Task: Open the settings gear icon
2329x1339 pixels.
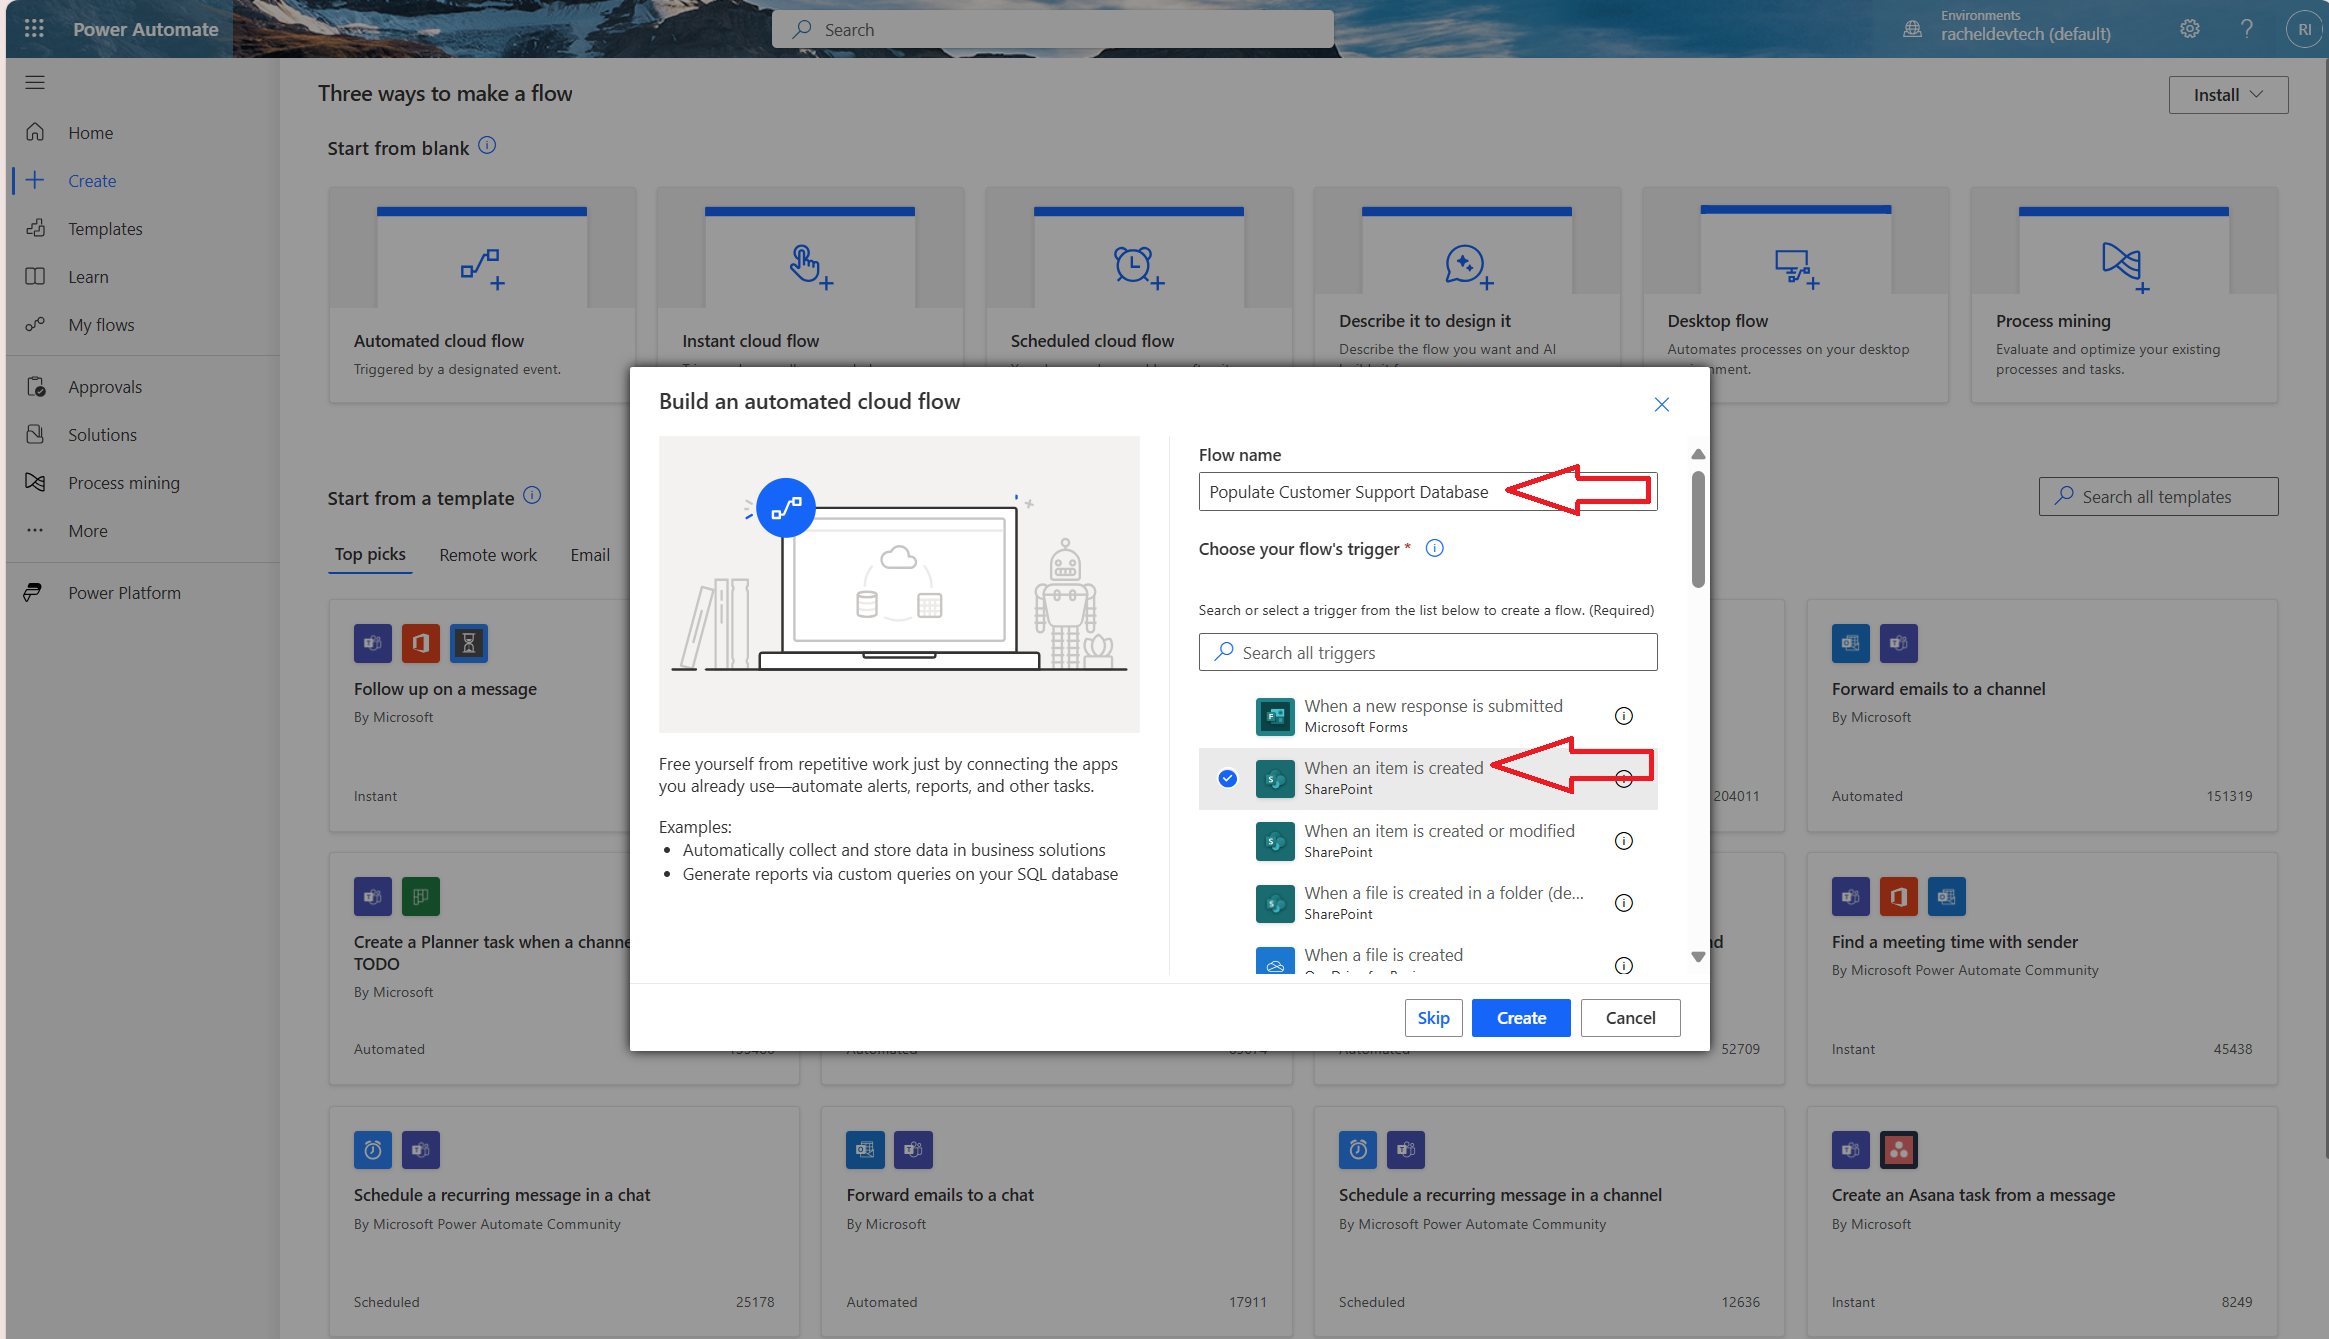Action: tap(2189, 29)
